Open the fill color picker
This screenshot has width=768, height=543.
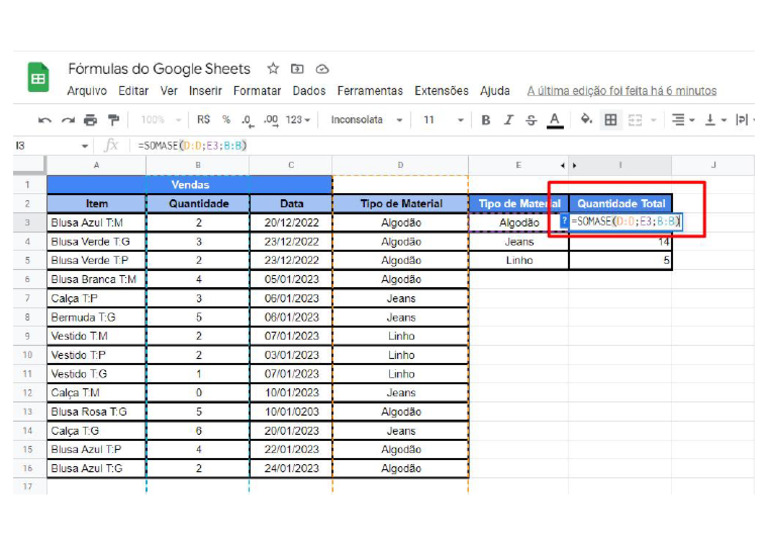586,120
